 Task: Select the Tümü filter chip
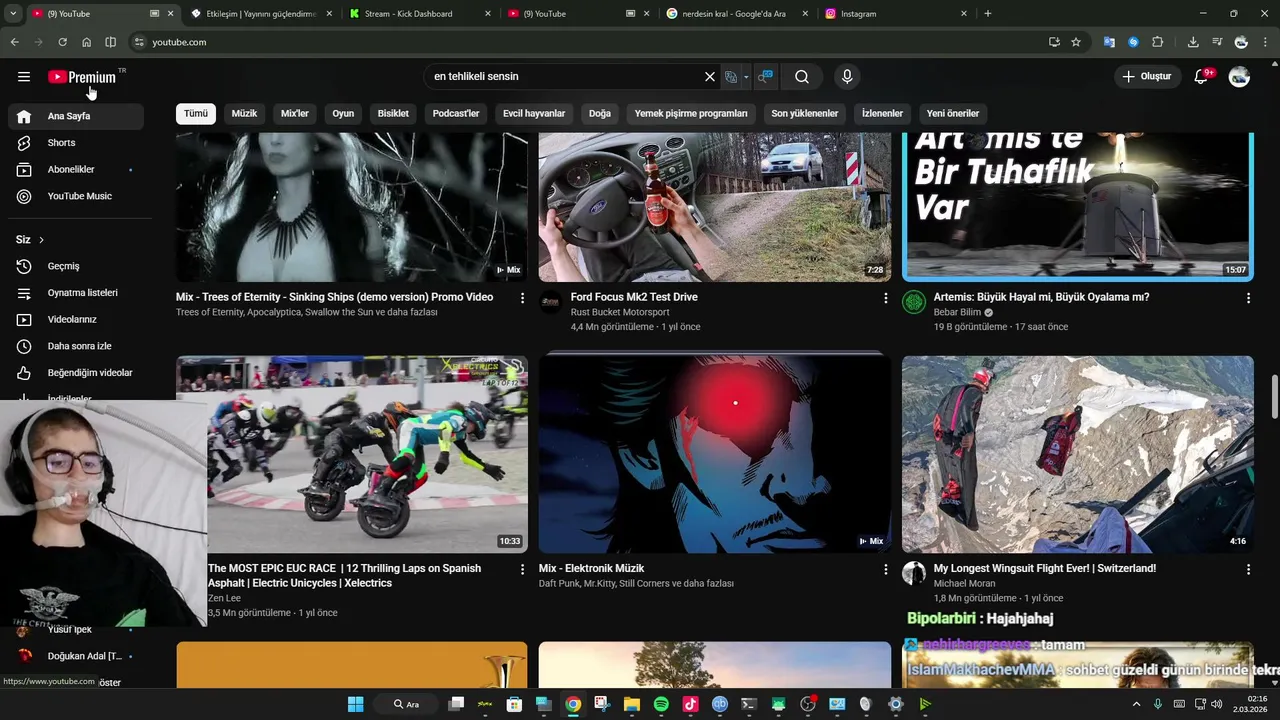(x=196, y=113)
